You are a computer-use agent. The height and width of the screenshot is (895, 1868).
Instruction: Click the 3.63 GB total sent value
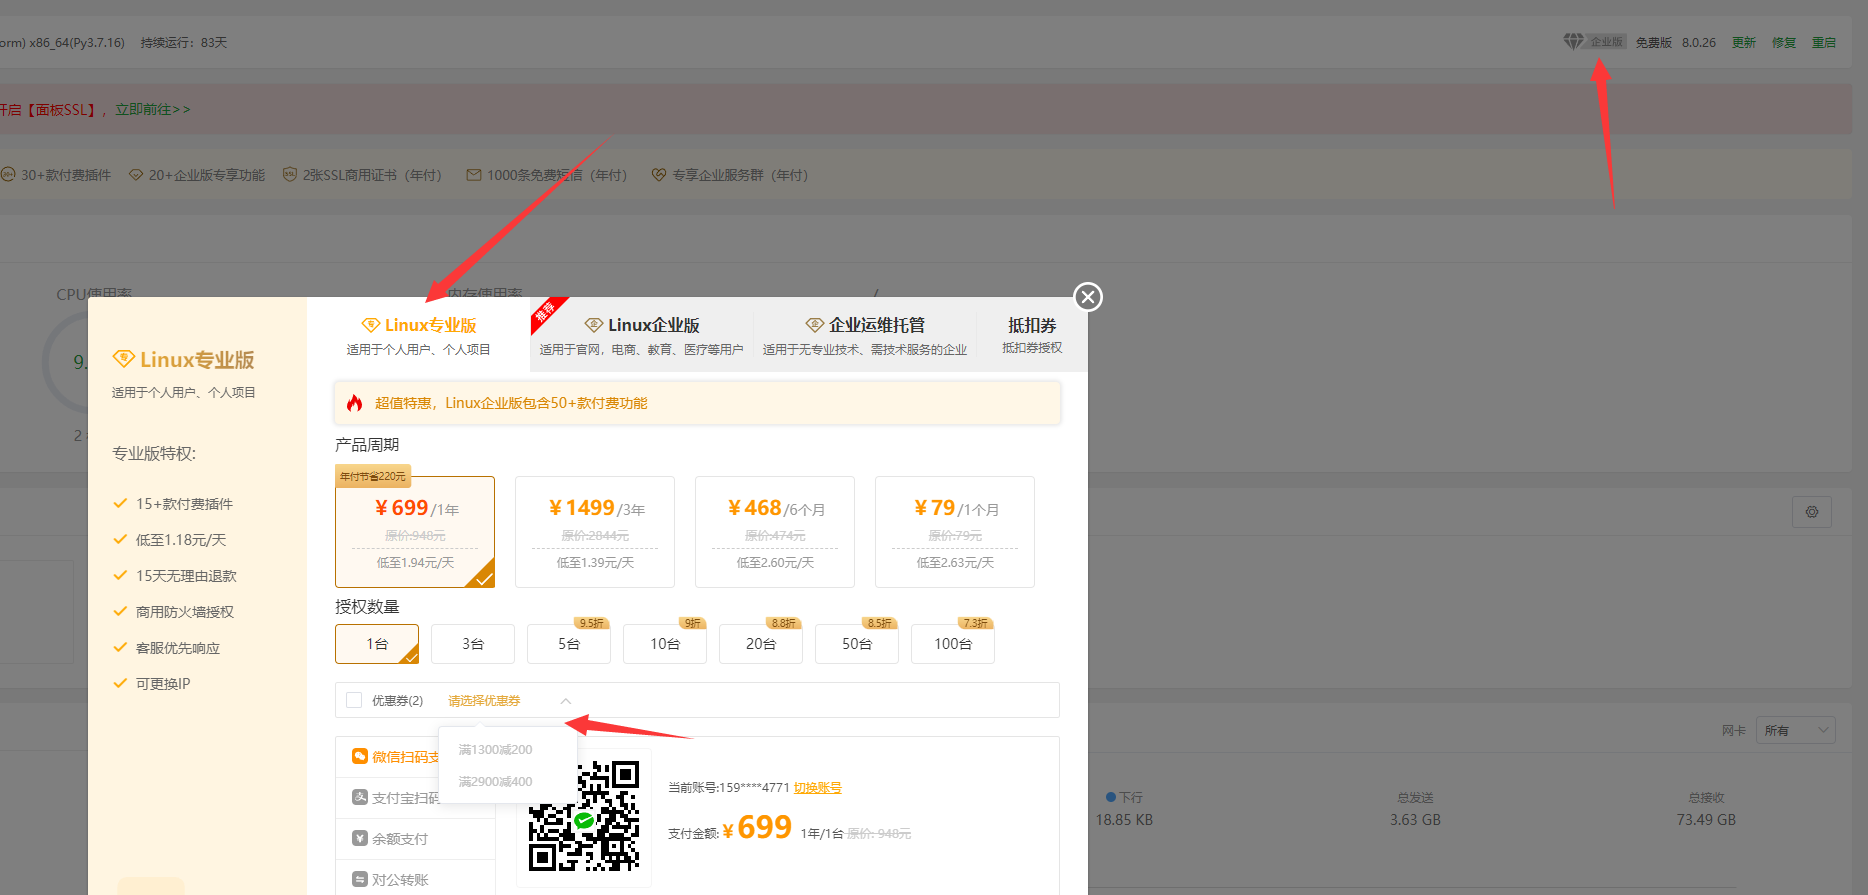coord(1415,820)
